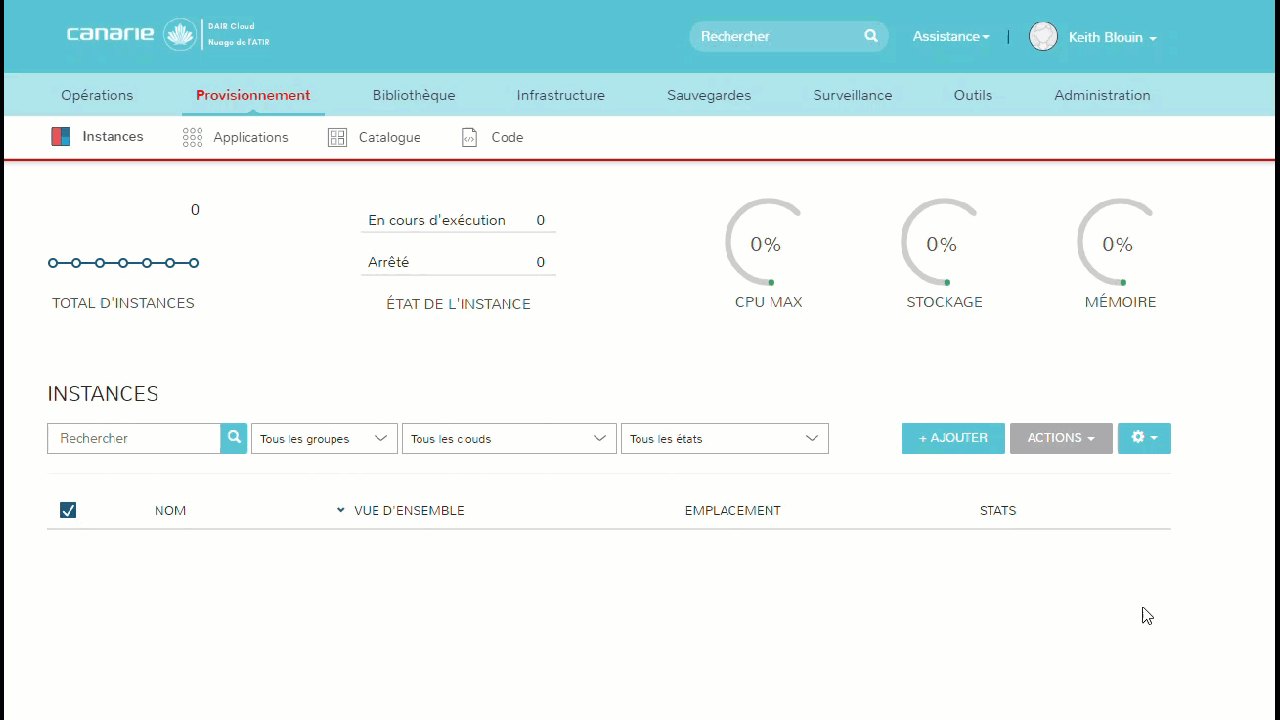Click the magnifier icon in top search
Viewport: 1280px width, 720px height.
tap(871, 36)
